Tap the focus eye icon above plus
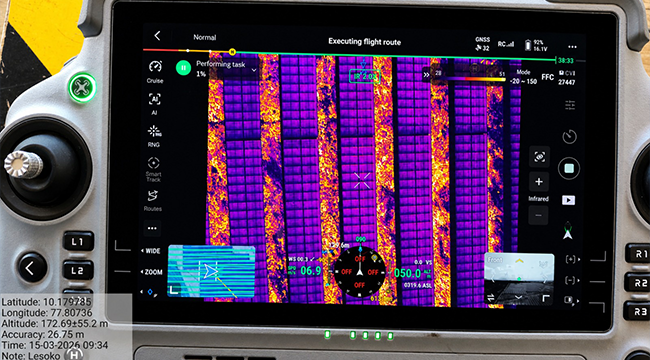Screen dimensions: 650x360 click(x=539, y=157)
